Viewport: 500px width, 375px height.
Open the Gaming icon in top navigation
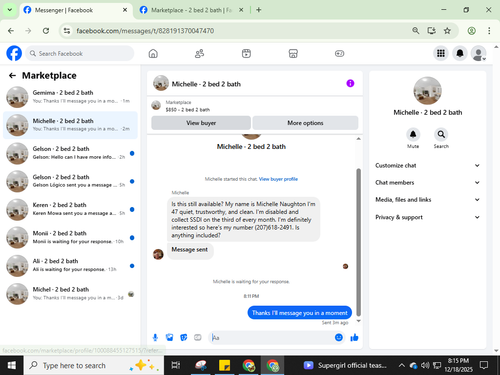coord(339,53)
